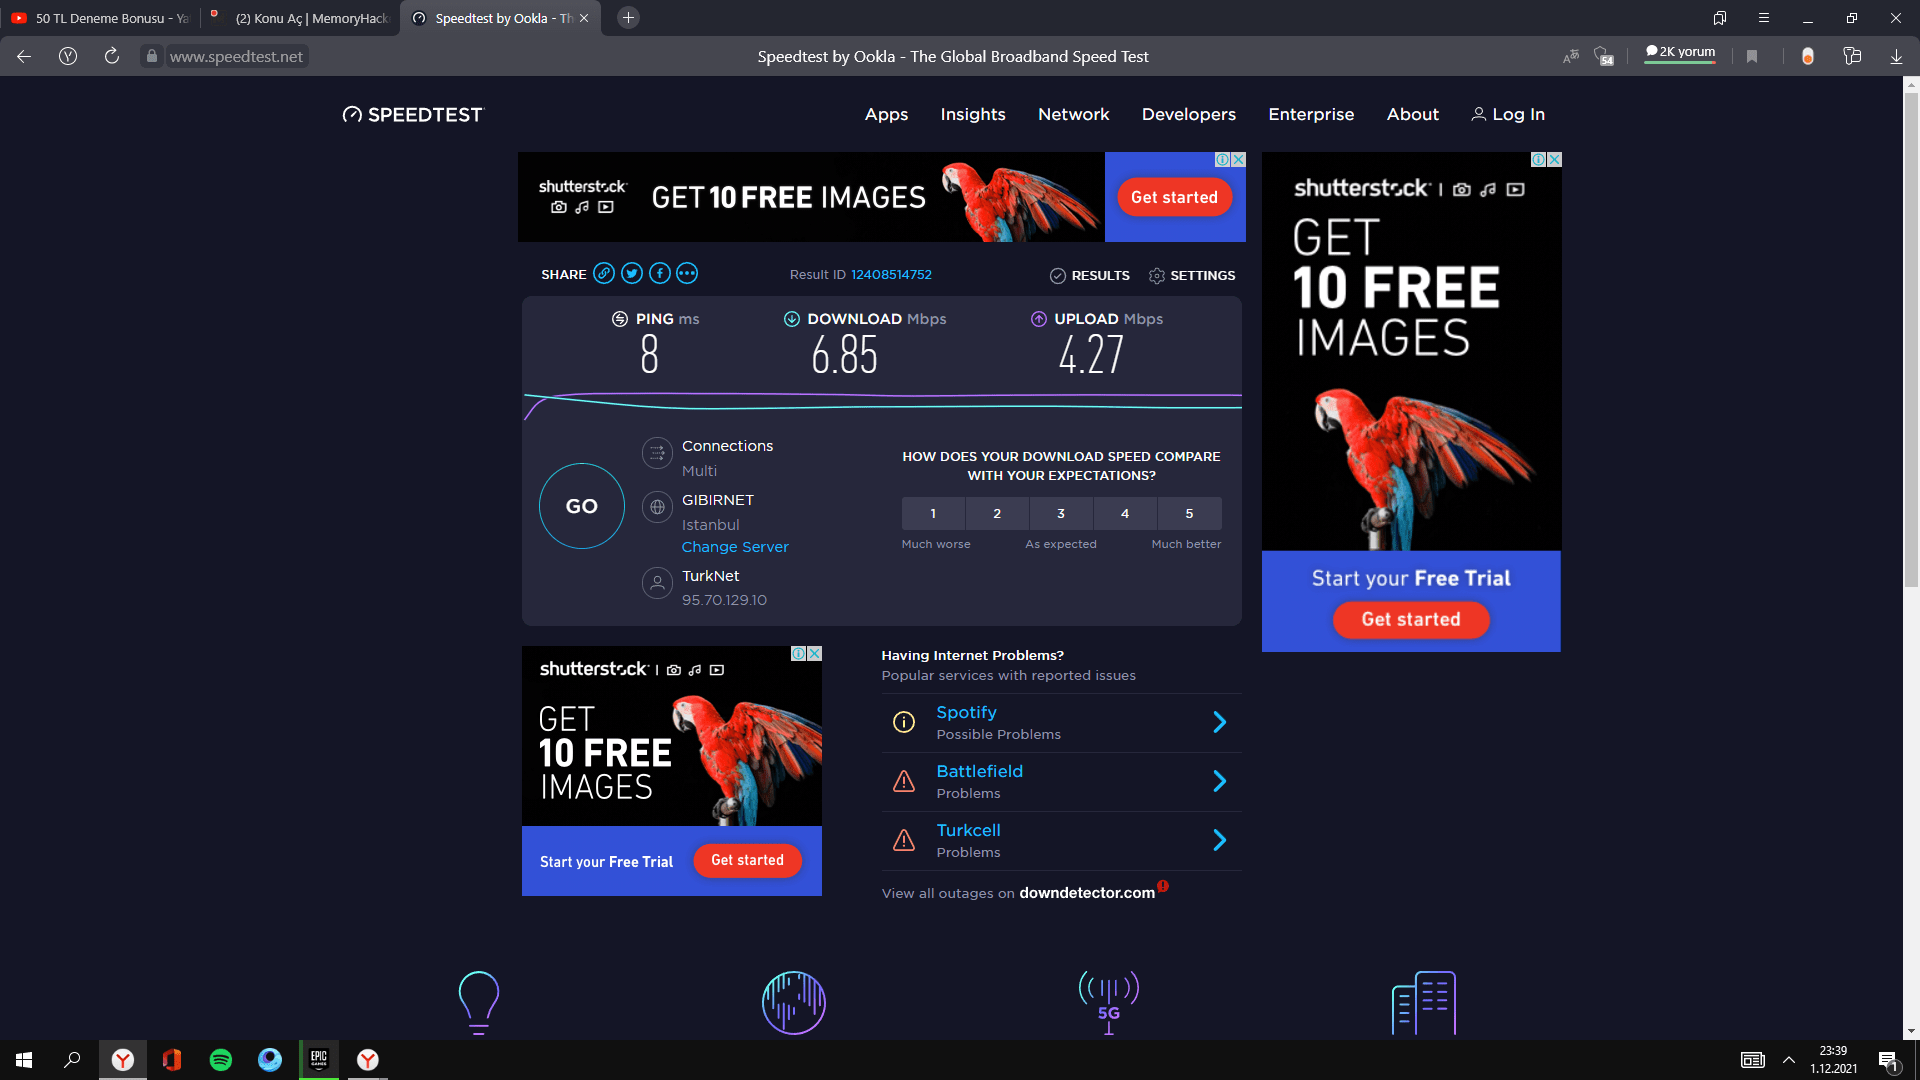Rate download speed as 3, as expected
1920x1080 pixels.
[x=1061, y=514]
